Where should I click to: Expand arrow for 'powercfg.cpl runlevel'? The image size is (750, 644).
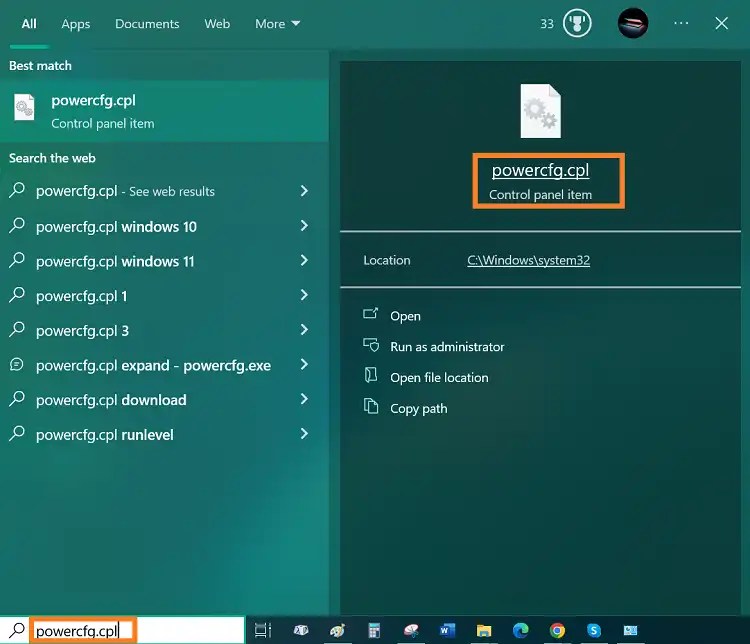point(304,434)
